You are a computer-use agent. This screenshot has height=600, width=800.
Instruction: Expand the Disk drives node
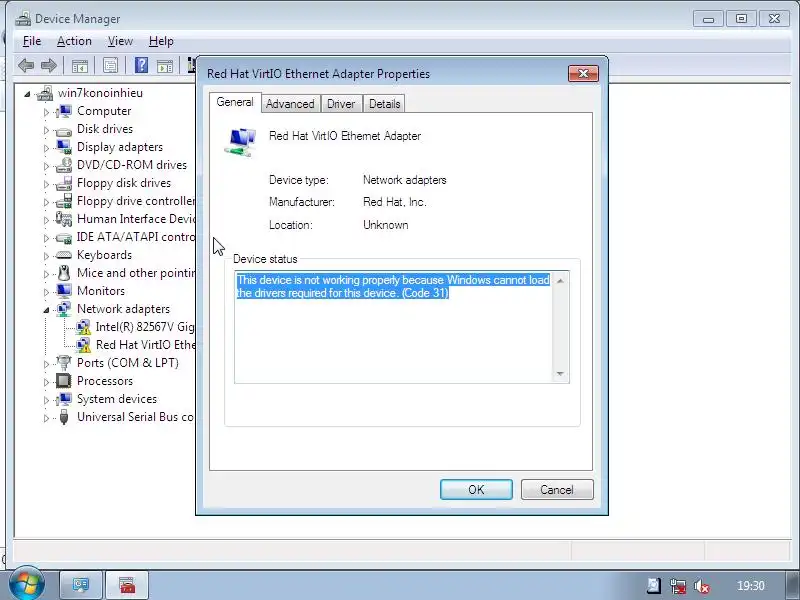46,130
